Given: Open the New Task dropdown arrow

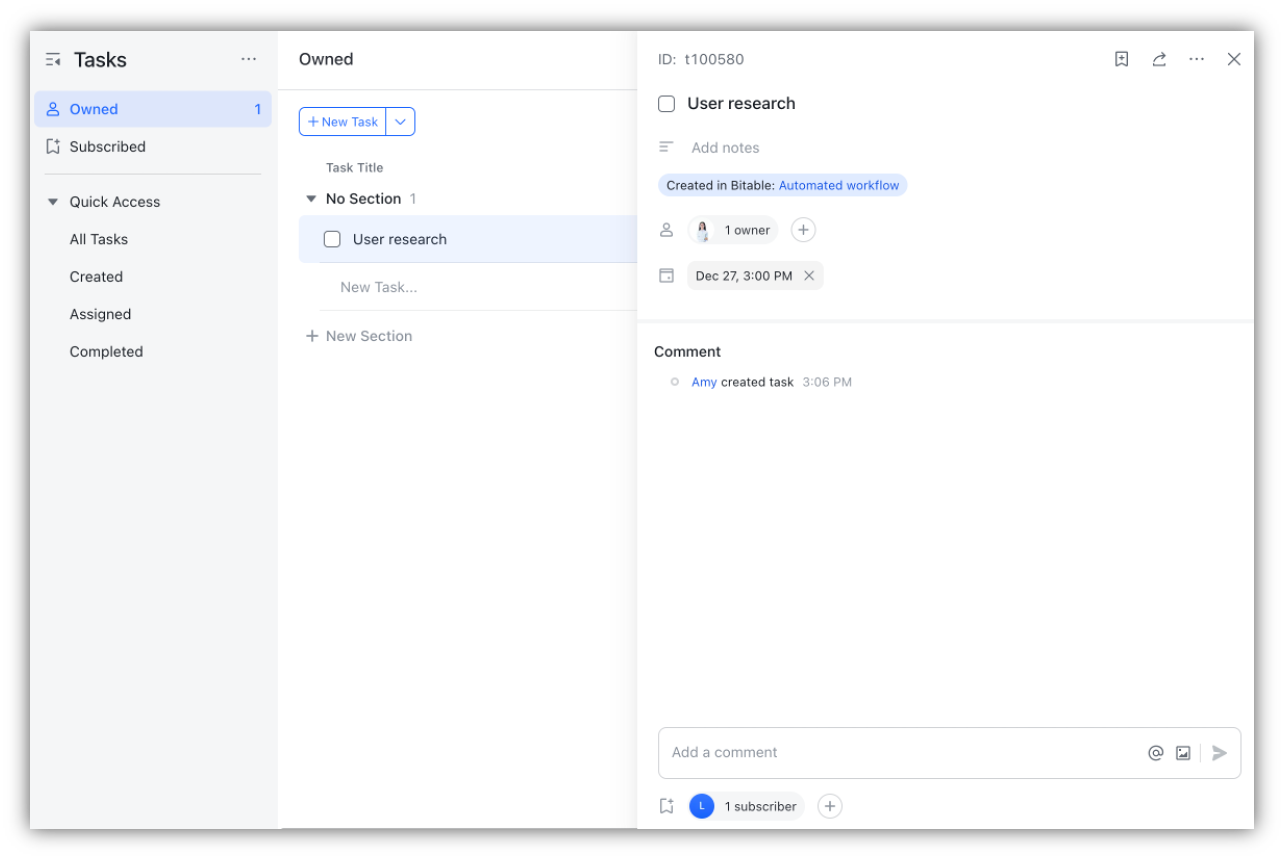Looking at the screenshot, I should 400,122.
